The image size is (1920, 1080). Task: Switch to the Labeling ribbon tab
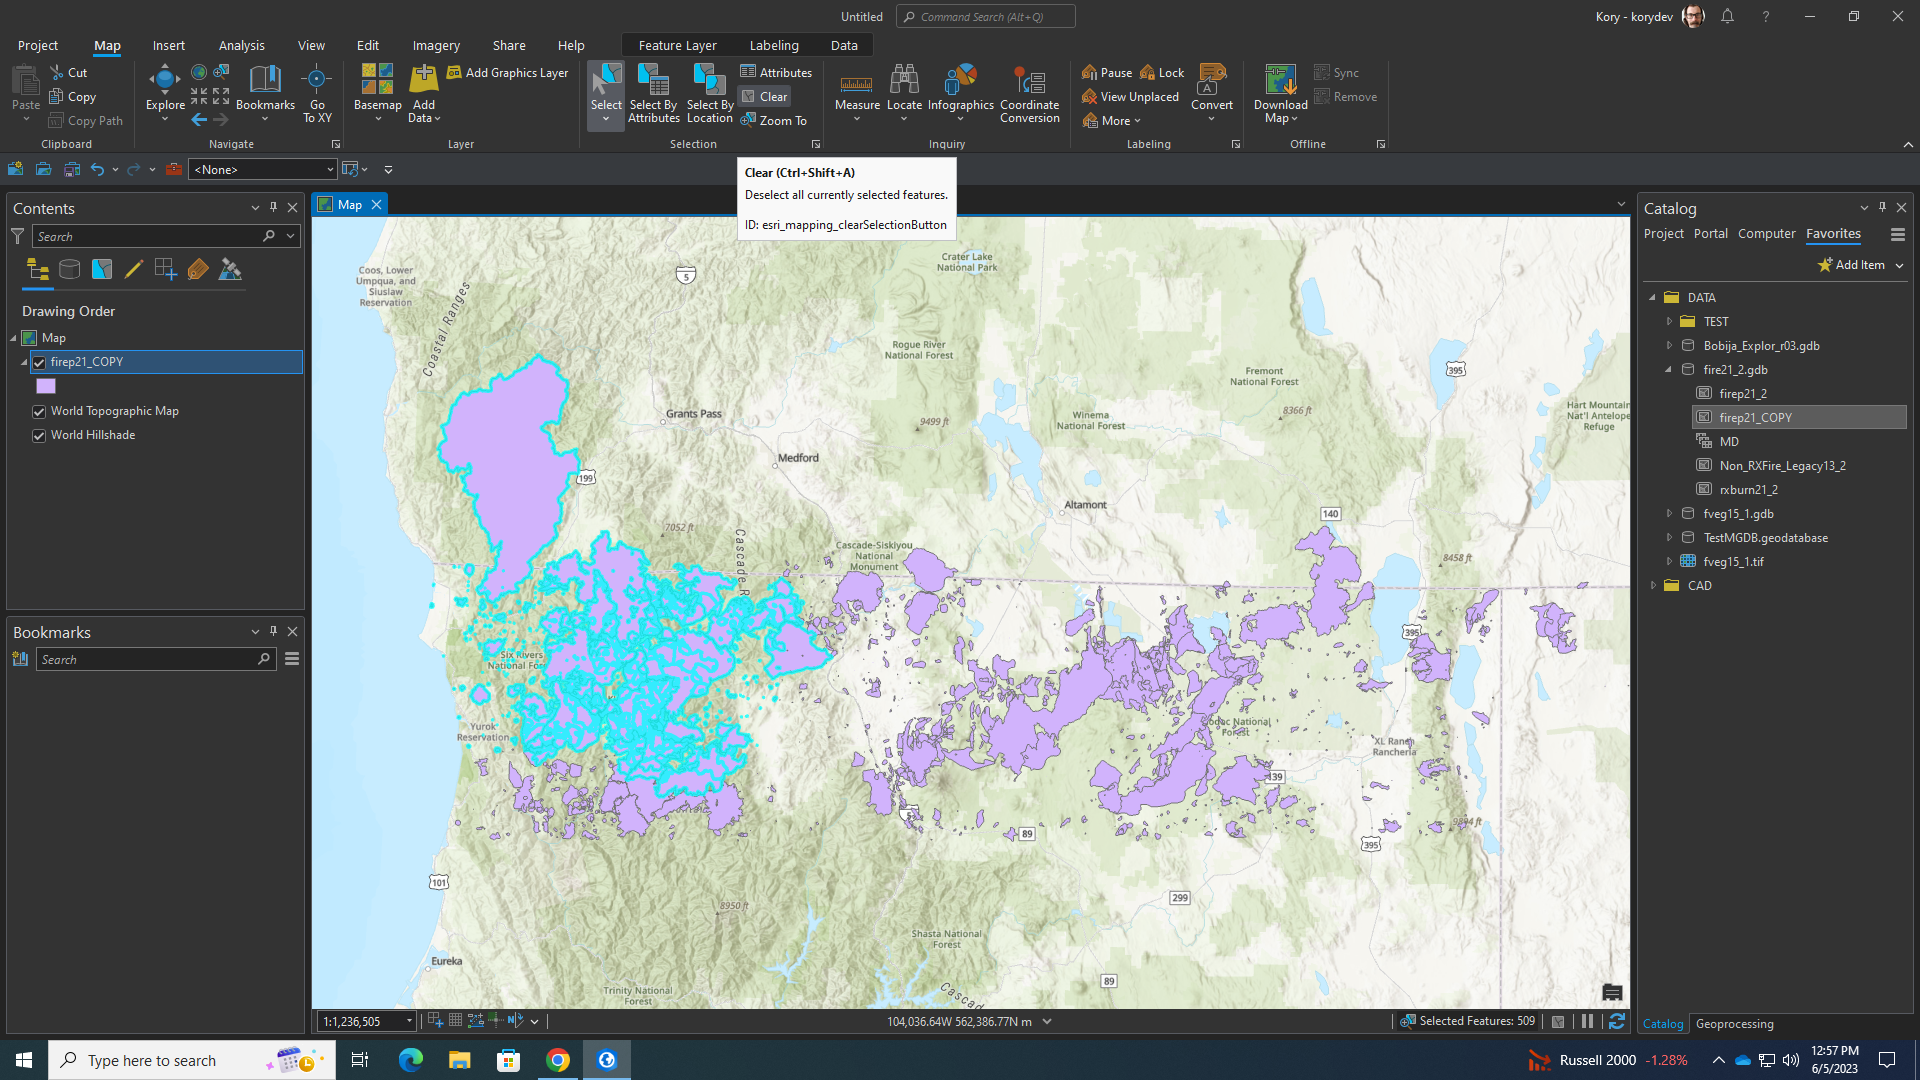[774, 45]
